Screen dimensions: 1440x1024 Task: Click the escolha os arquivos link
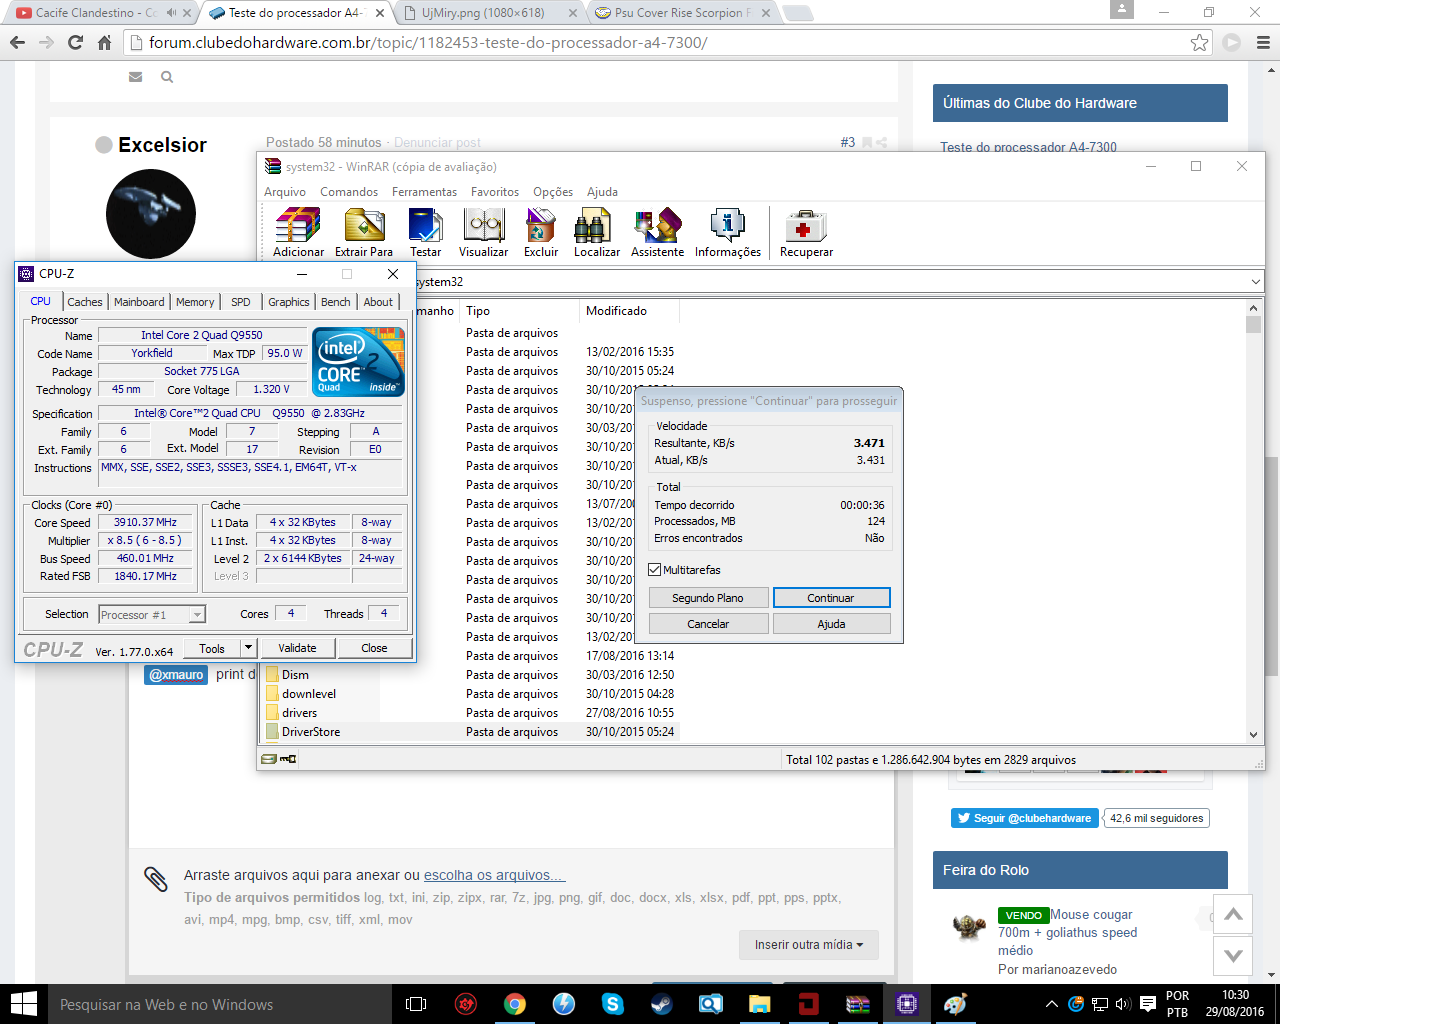coord(495,875)
